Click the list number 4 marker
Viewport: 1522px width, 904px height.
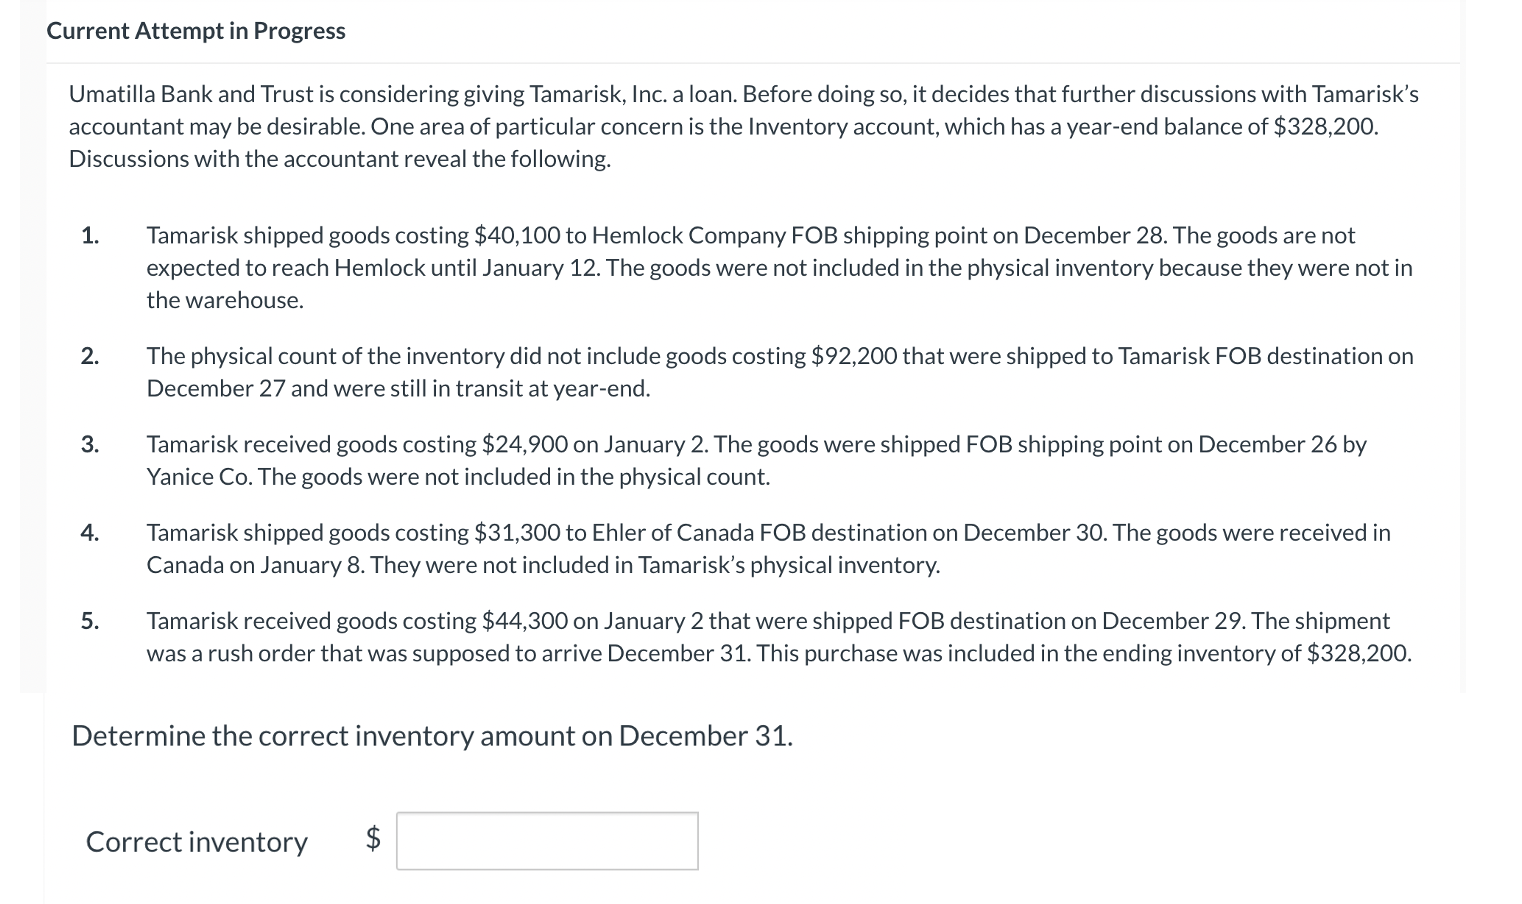(x=90, y=533)
